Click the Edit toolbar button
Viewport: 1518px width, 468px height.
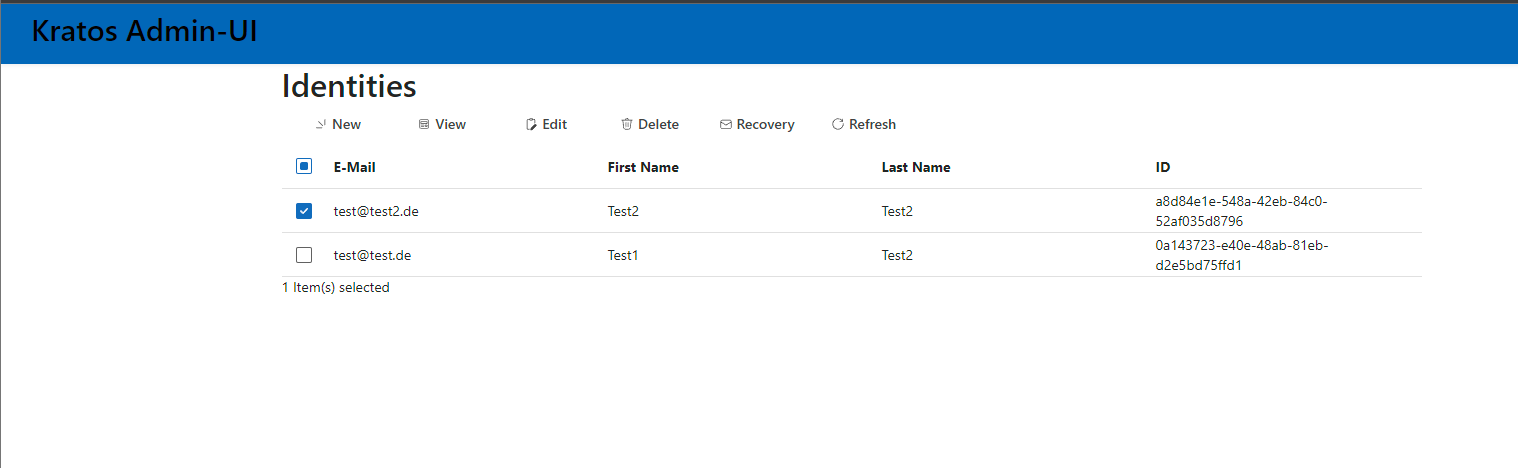pyautogui.click(x=547, y=125)
